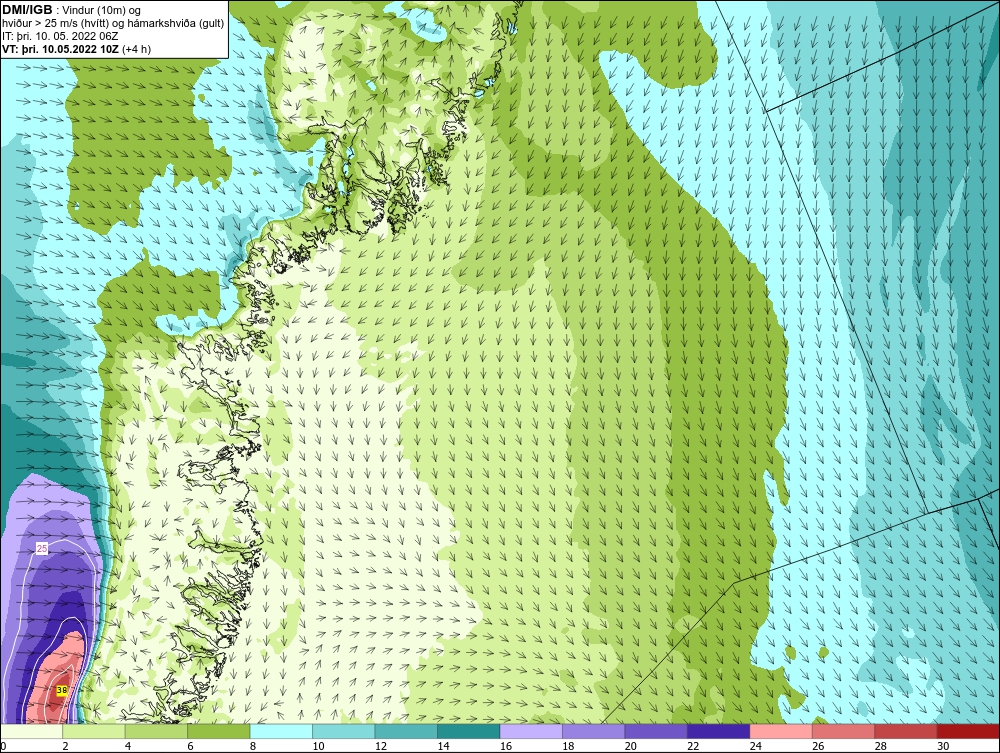The image size is (1000, 753).
Task: Click the legend scale value 12
Action: point(381,746)
